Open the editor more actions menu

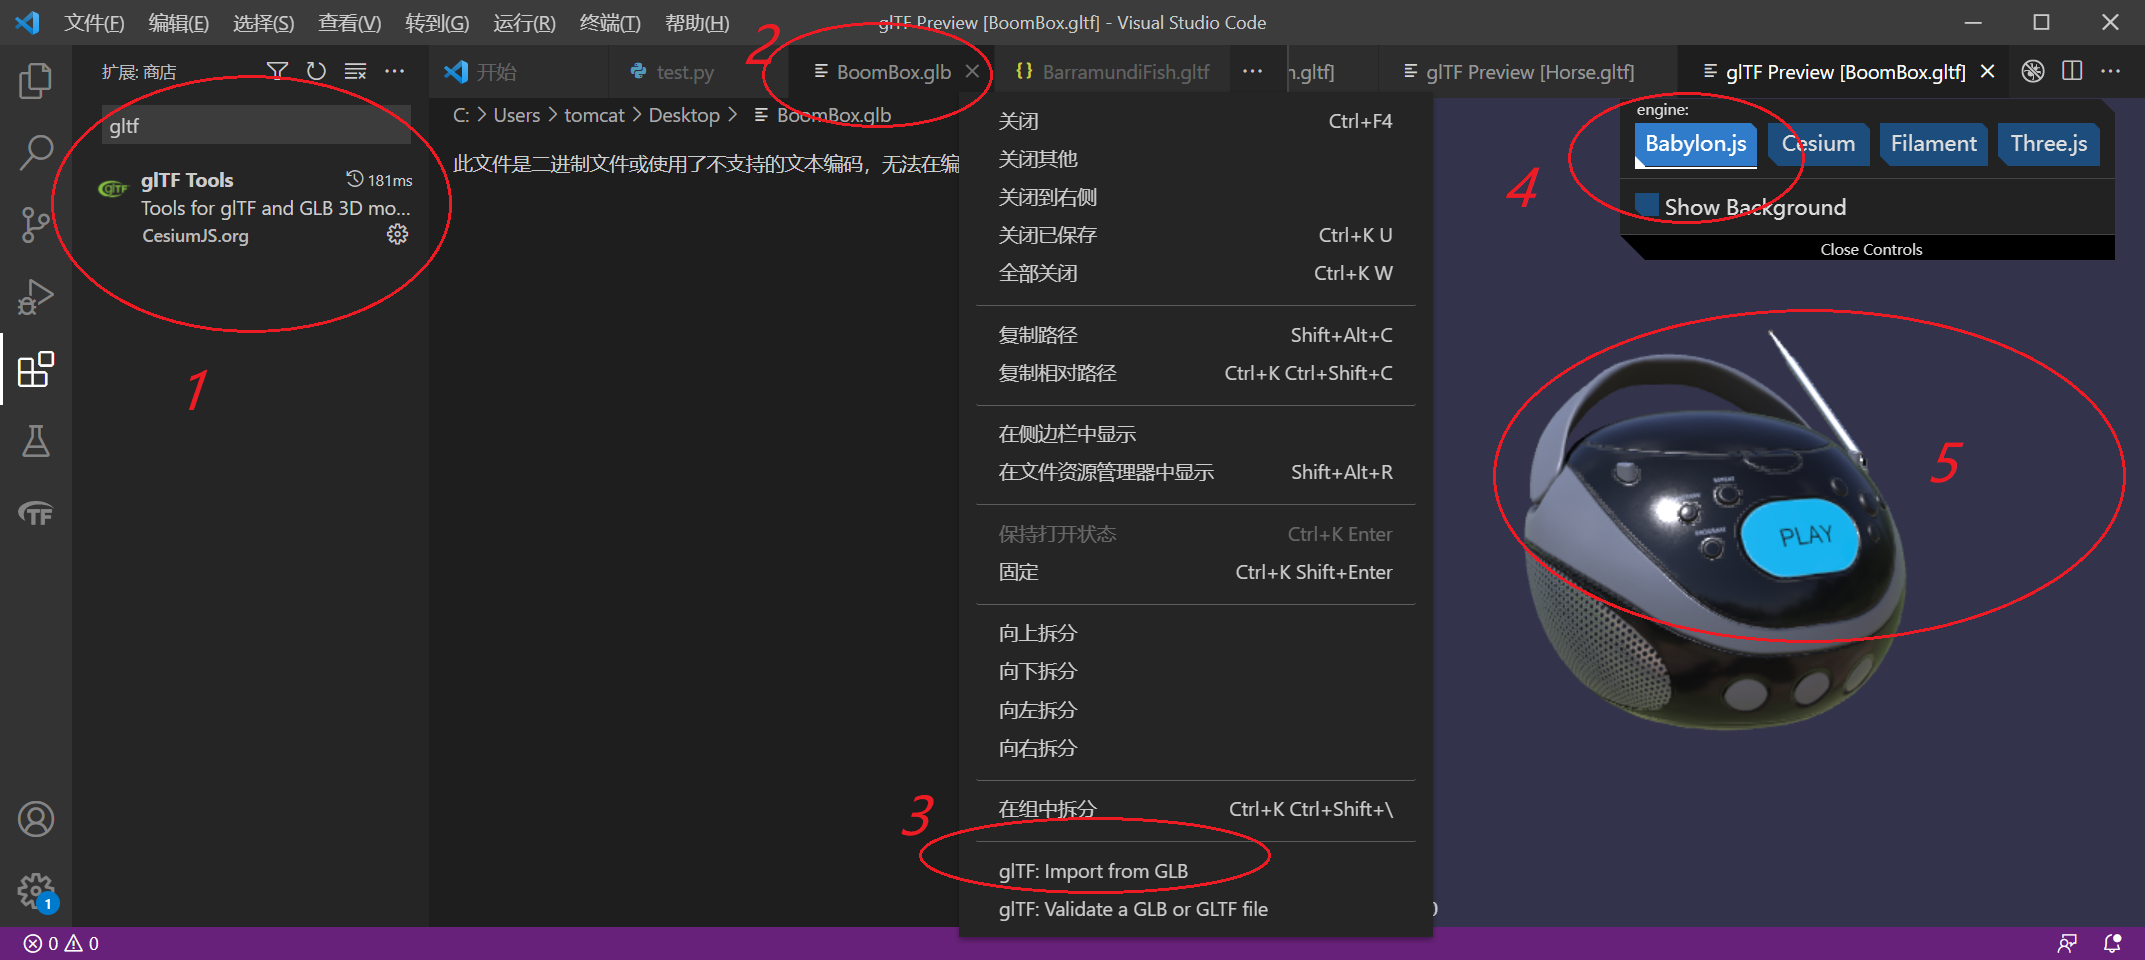(x=2112, y=71)
